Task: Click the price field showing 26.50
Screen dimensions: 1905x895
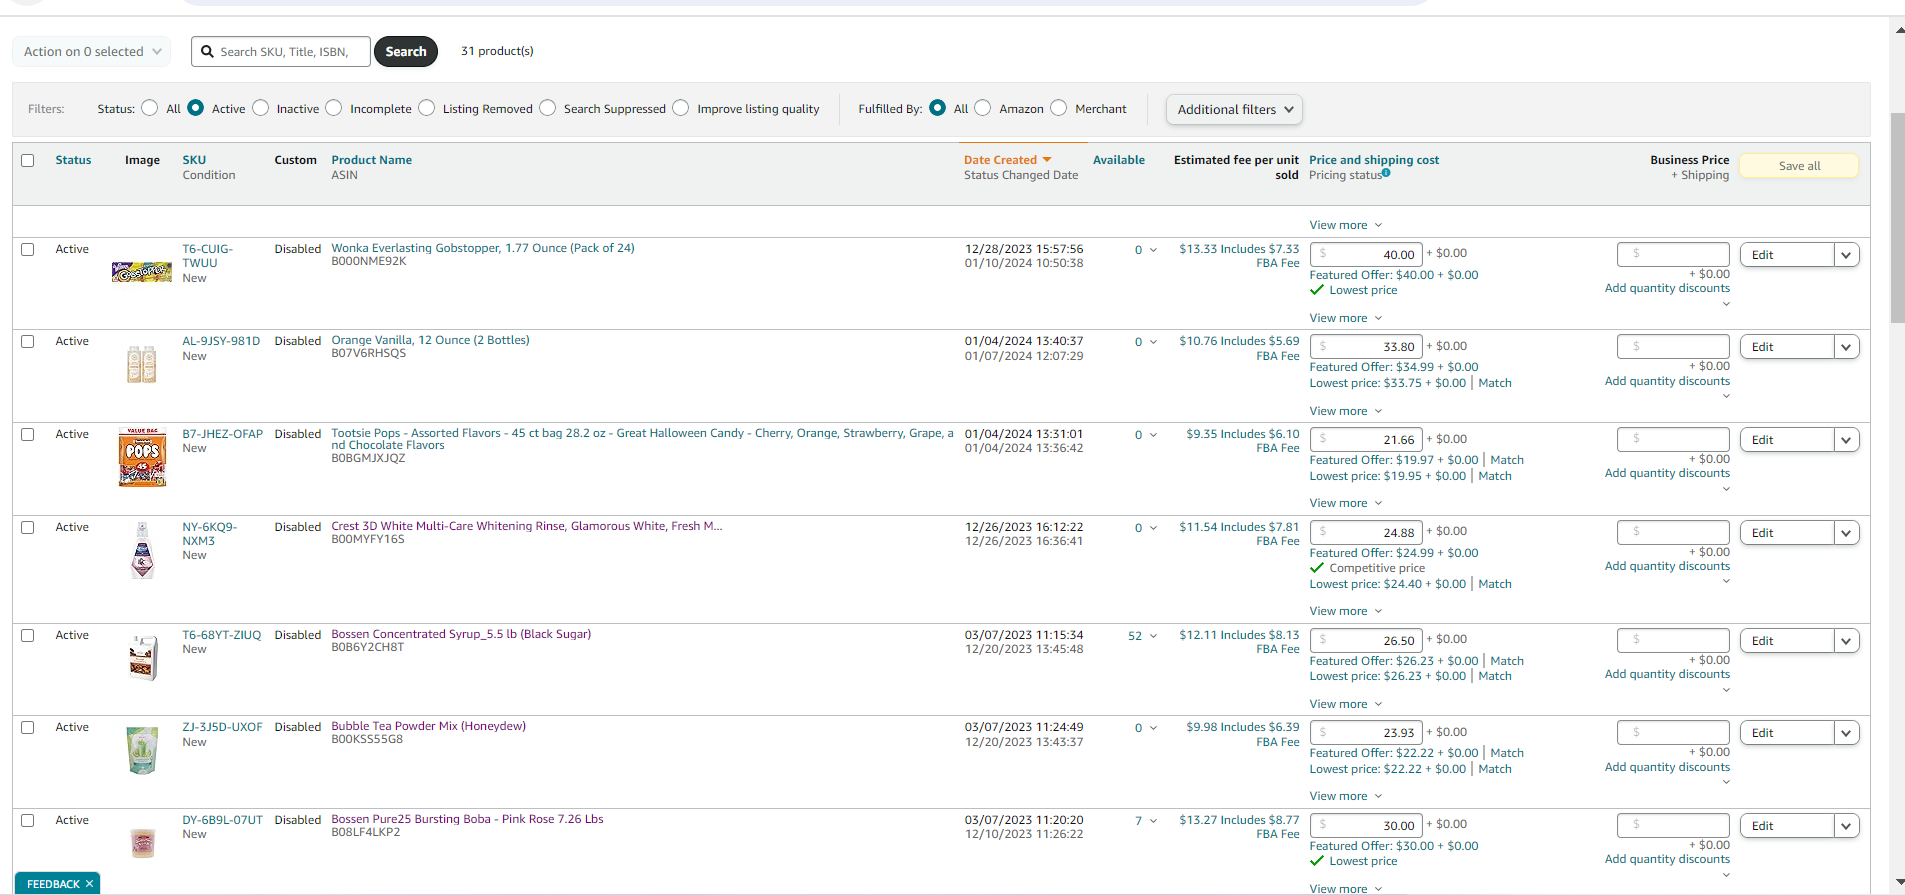Action: point(1366,641)
